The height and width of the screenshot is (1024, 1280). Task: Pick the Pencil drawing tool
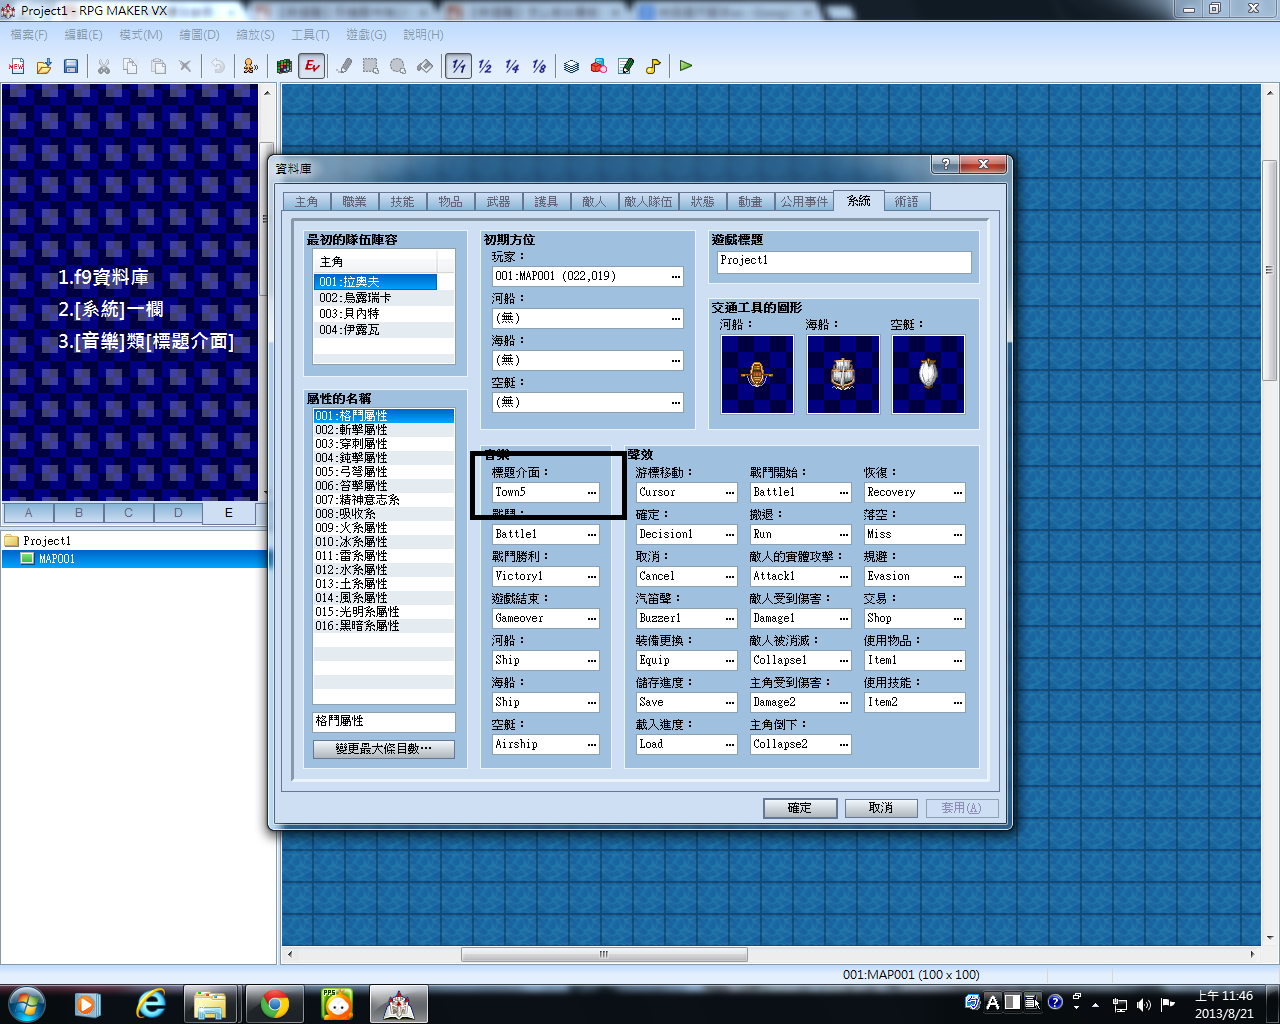tap(345, 66)
